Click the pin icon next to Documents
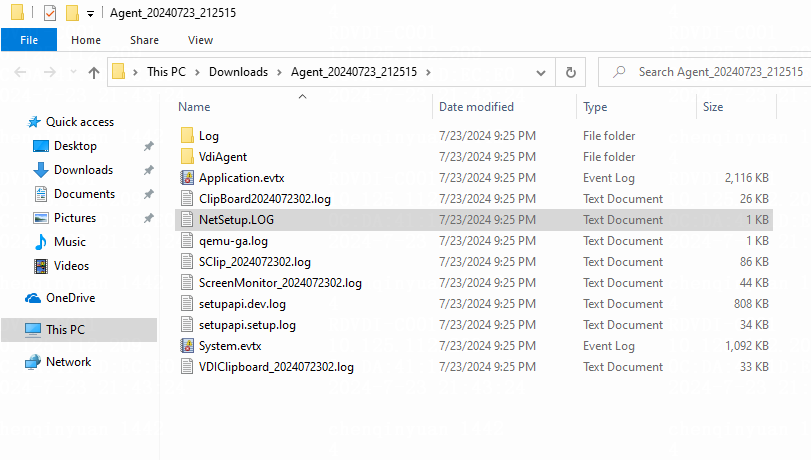This screenshot has width=811, height=460. (x=148, y=194)
